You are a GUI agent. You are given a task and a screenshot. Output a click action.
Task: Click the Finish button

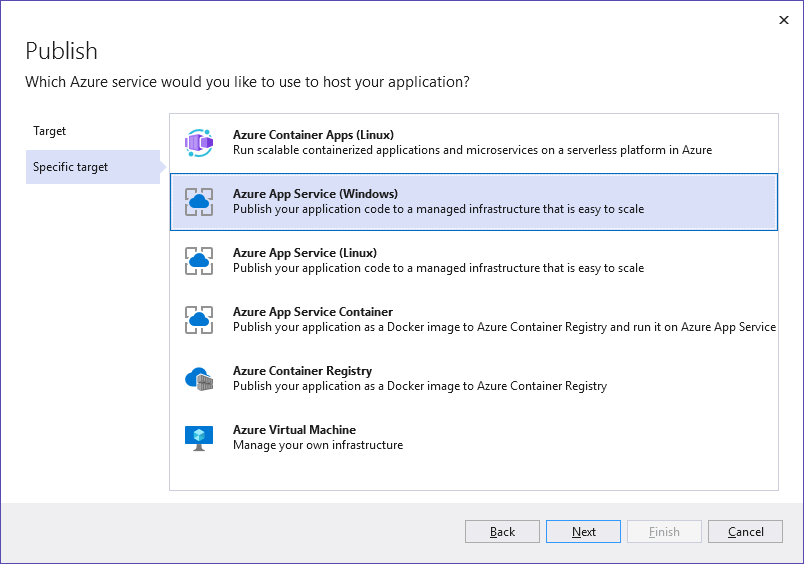point(664,532)
